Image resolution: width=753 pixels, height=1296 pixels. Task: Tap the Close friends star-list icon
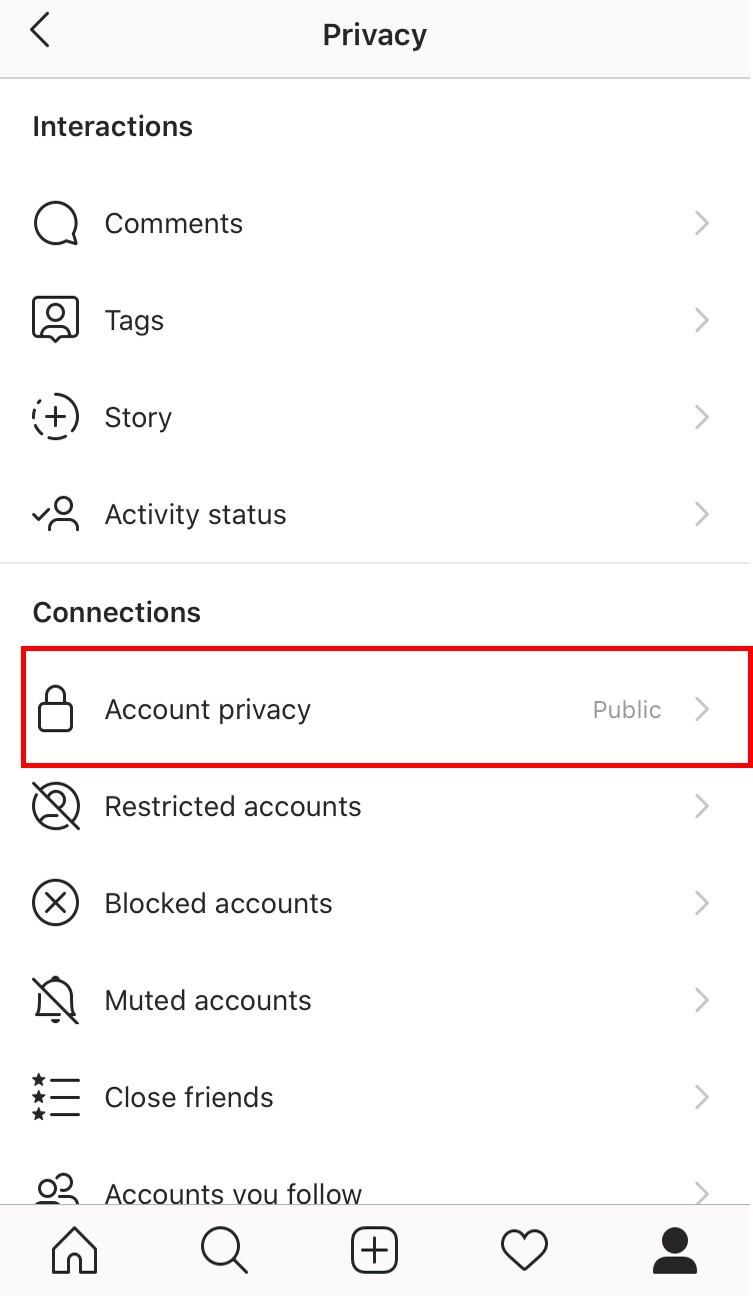tap(56, 1097)
